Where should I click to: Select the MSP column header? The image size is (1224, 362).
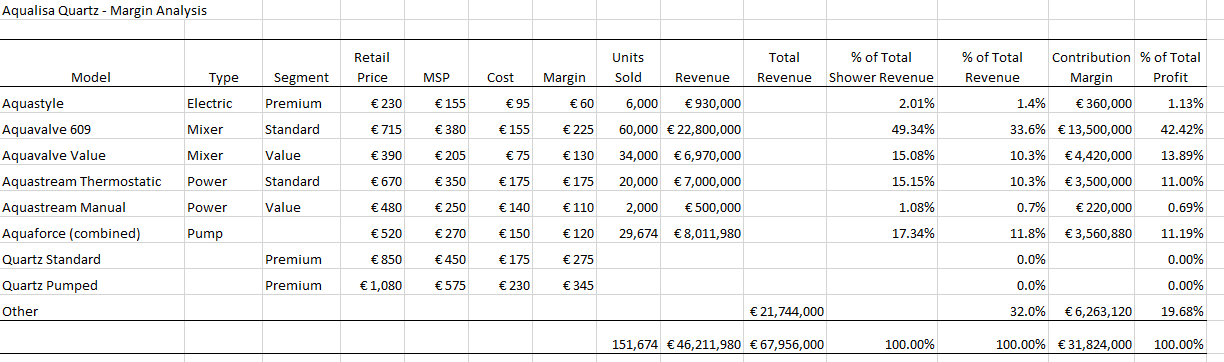tap(436, 77)
